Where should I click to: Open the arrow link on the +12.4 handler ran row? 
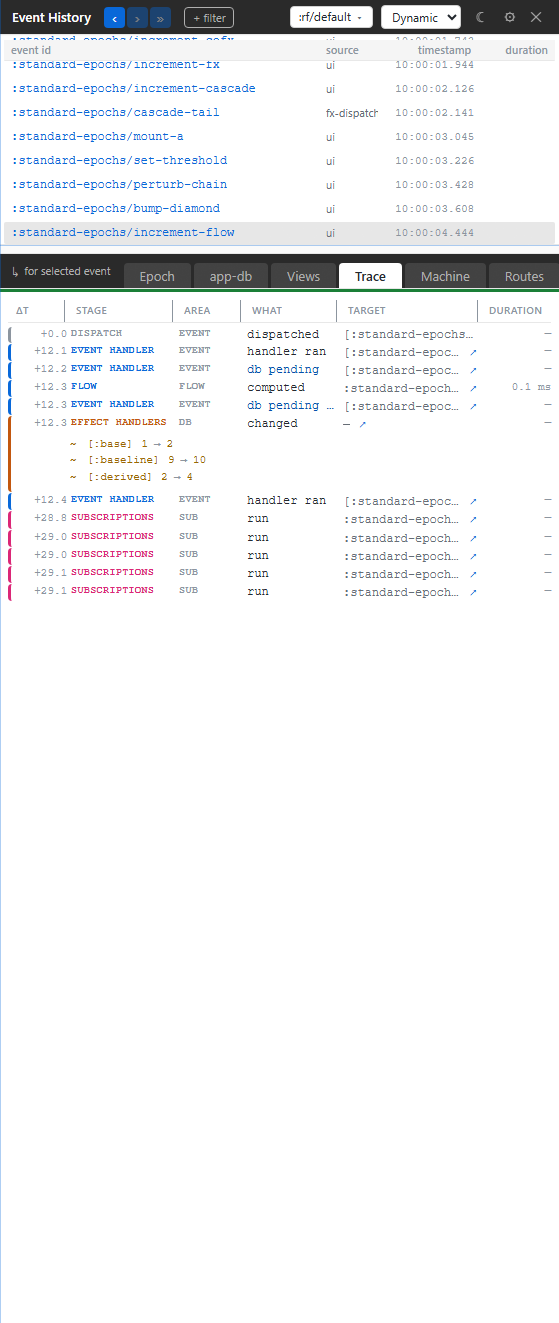[473, 501]
